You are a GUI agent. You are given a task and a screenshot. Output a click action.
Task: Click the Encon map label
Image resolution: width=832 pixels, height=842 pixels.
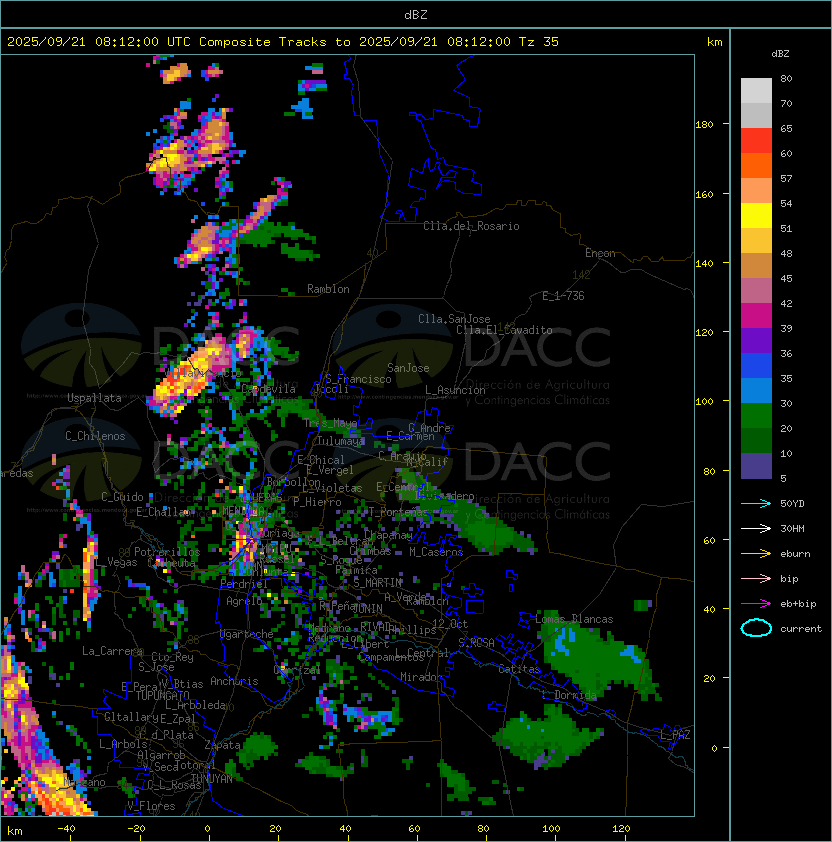pyautogui.click(x=600, y=253)
